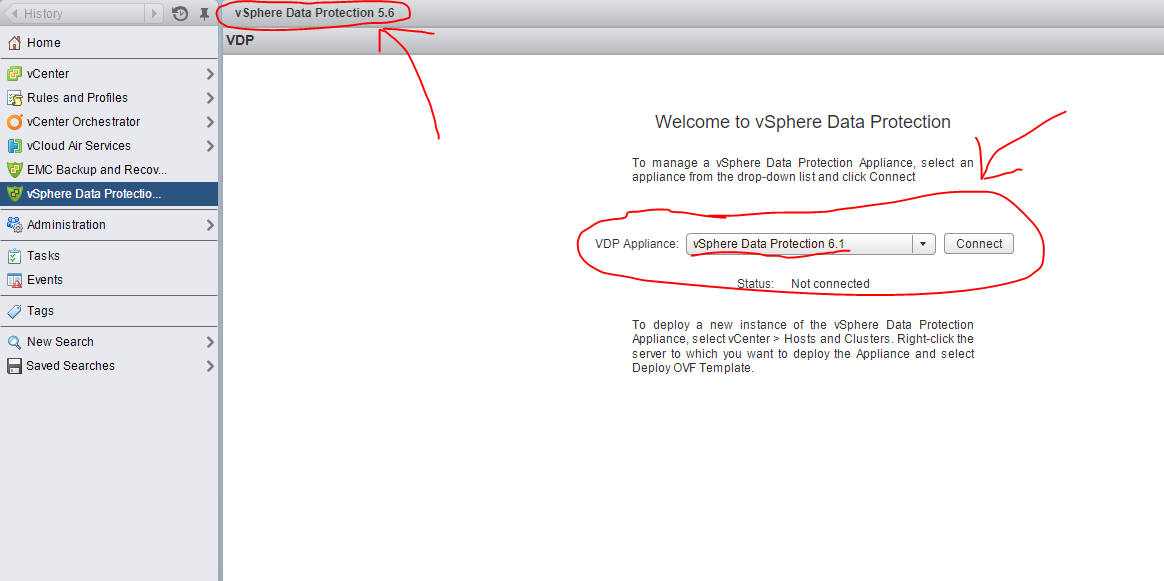Click the Home house icon
Screen dimensions: 1164x581
(14, 43)
